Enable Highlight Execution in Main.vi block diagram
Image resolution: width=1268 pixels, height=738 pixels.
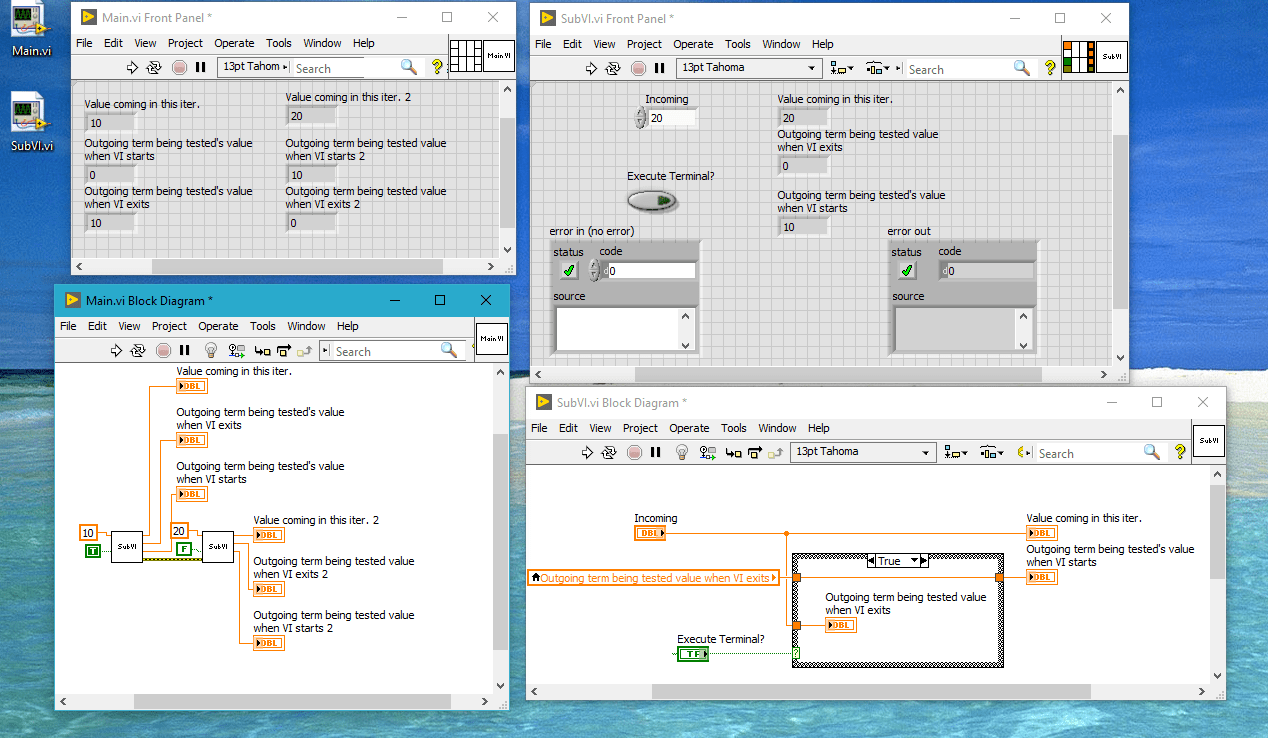[211, 350]
